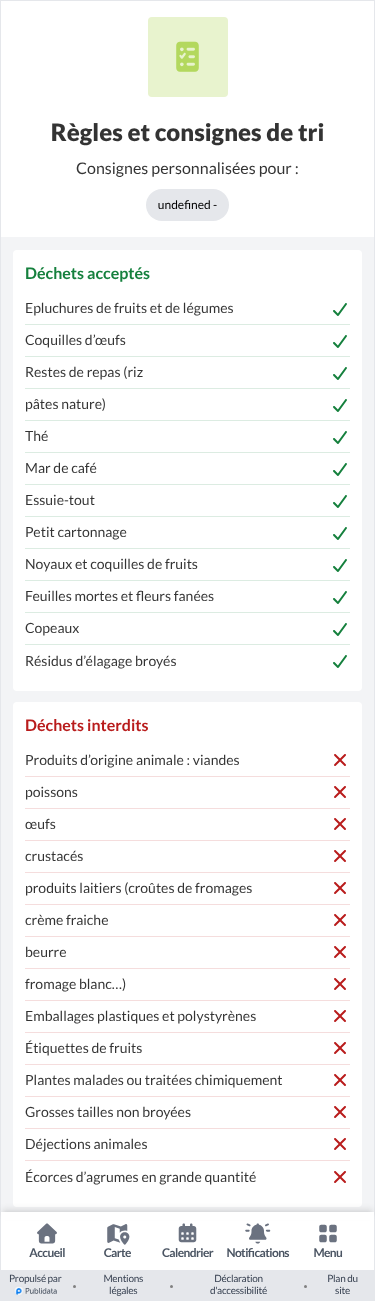Open the Plan du site link

(x=343, y=1284)
